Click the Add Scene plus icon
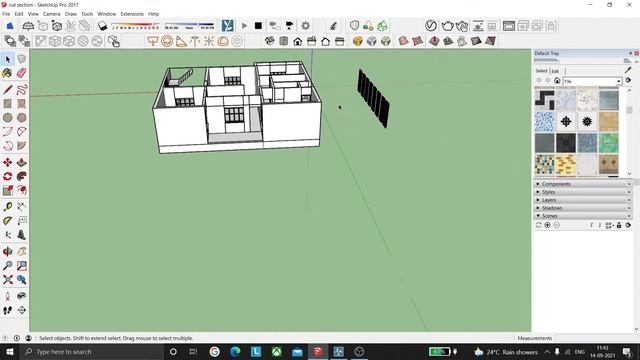Screen dimensions: 640x360 click(x=547, y=225)
